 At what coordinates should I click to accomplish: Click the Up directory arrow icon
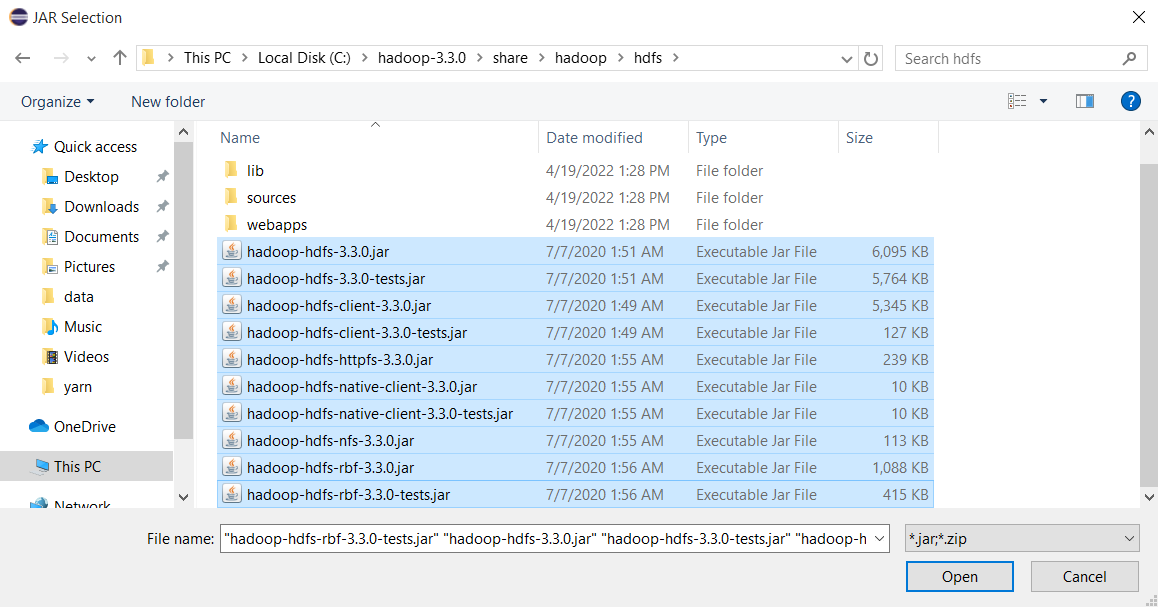click(x=120, y=58)
